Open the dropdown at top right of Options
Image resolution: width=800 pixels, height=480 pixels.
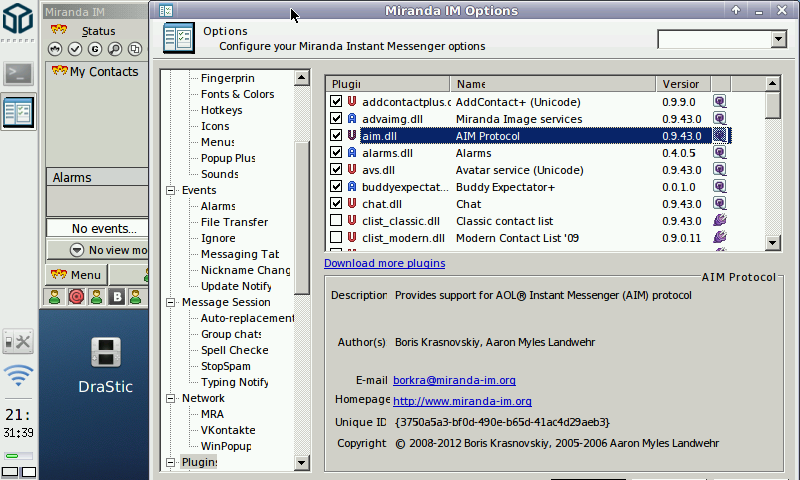point(778,39)
